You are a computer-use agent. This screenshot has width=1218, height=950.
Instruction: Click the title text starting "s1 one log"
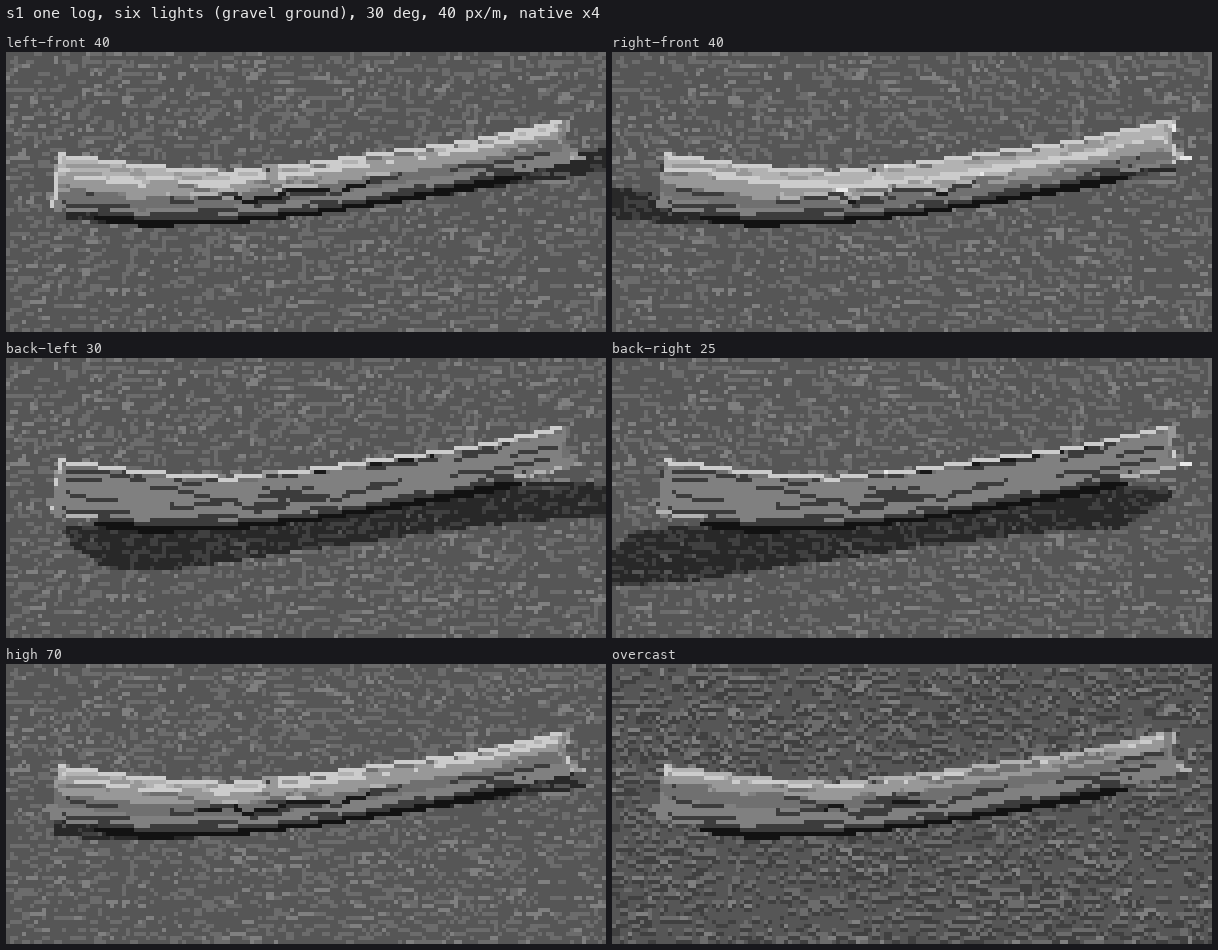click(303, 13)
